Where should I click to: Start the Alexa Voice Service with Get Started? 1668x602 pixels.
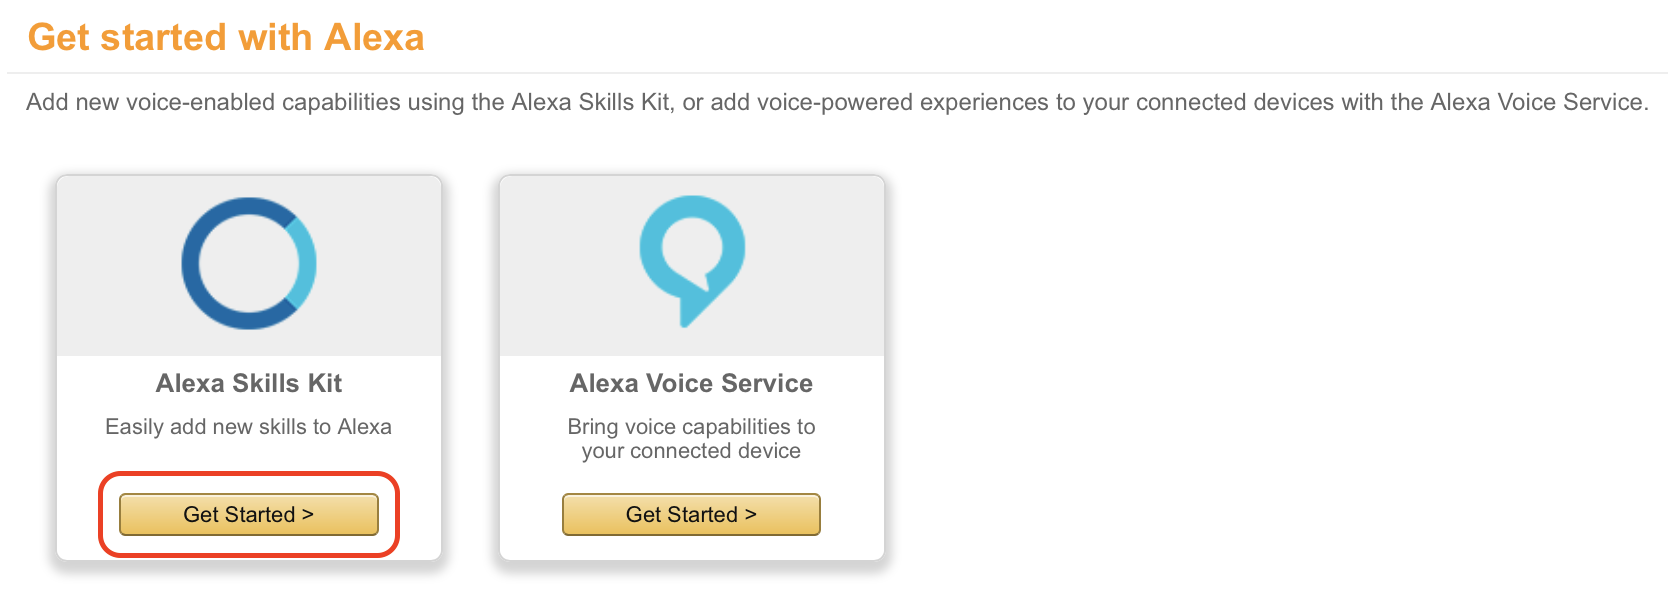(691, 514)
